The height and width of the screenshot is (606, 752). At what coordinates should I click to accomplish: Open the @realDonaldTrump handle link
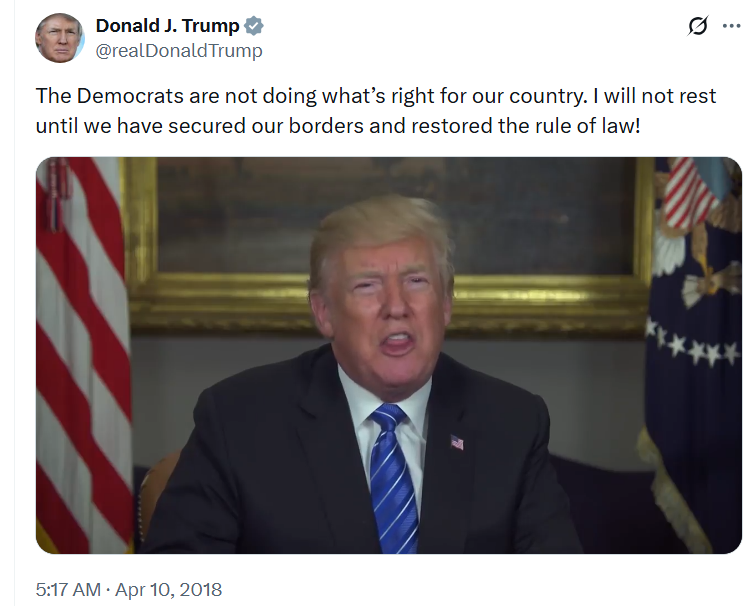179,50
